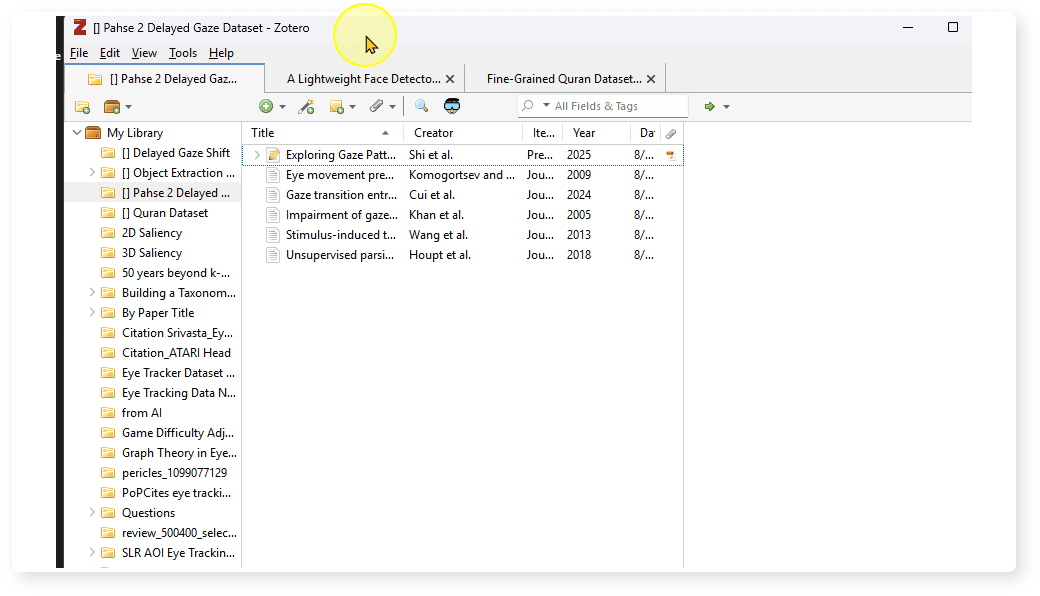Screen dimensions: 1040x596
Task: Click the paperclip attachment column header
Action: (671, 133)
